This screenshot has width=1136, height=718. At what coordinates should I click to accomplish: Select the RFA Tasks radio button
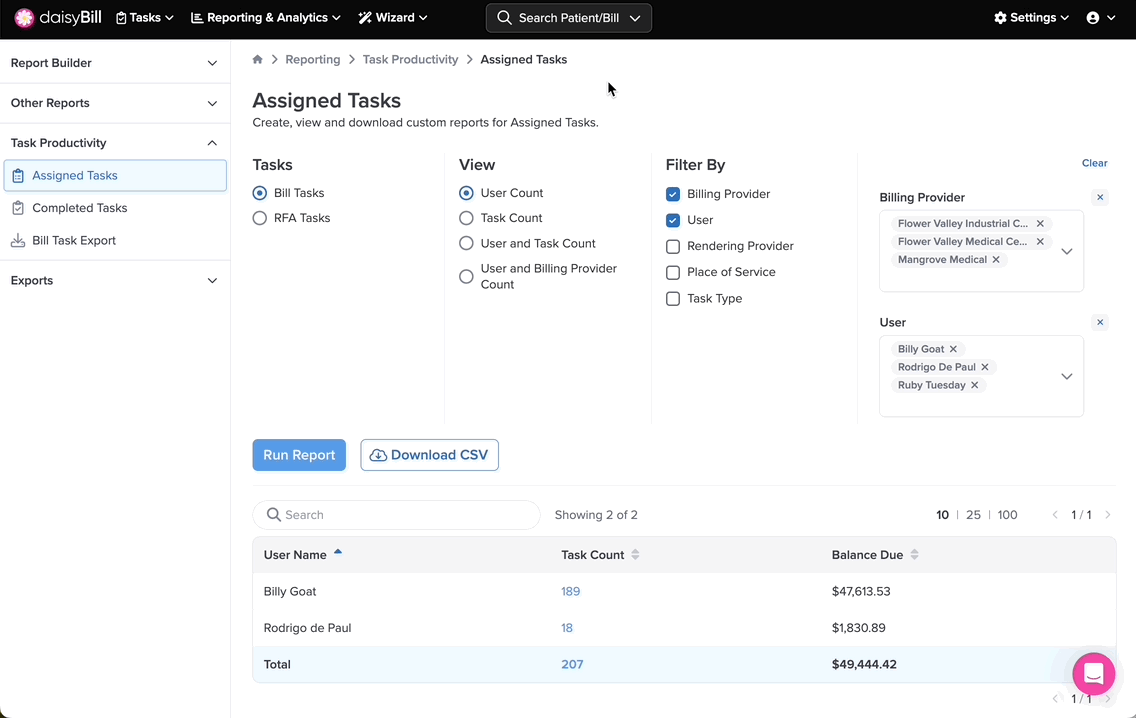click(260, 218)
